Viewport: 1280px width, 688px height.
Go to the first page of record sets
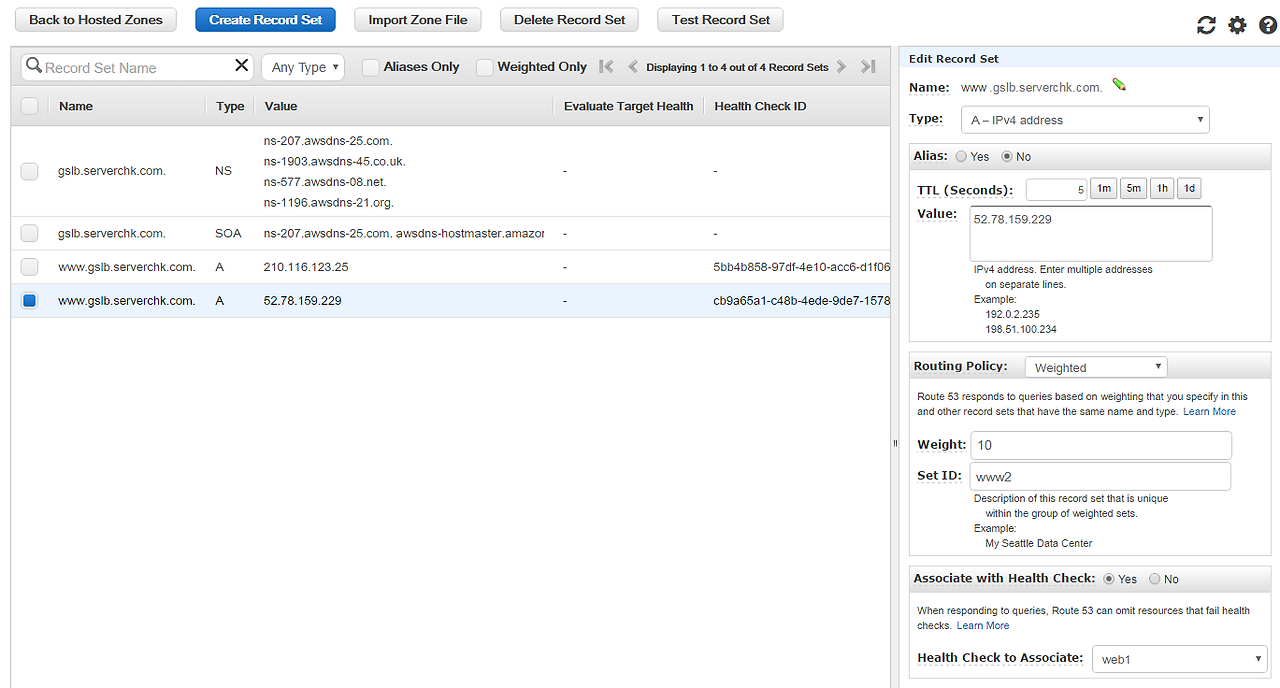coord(606,67)
